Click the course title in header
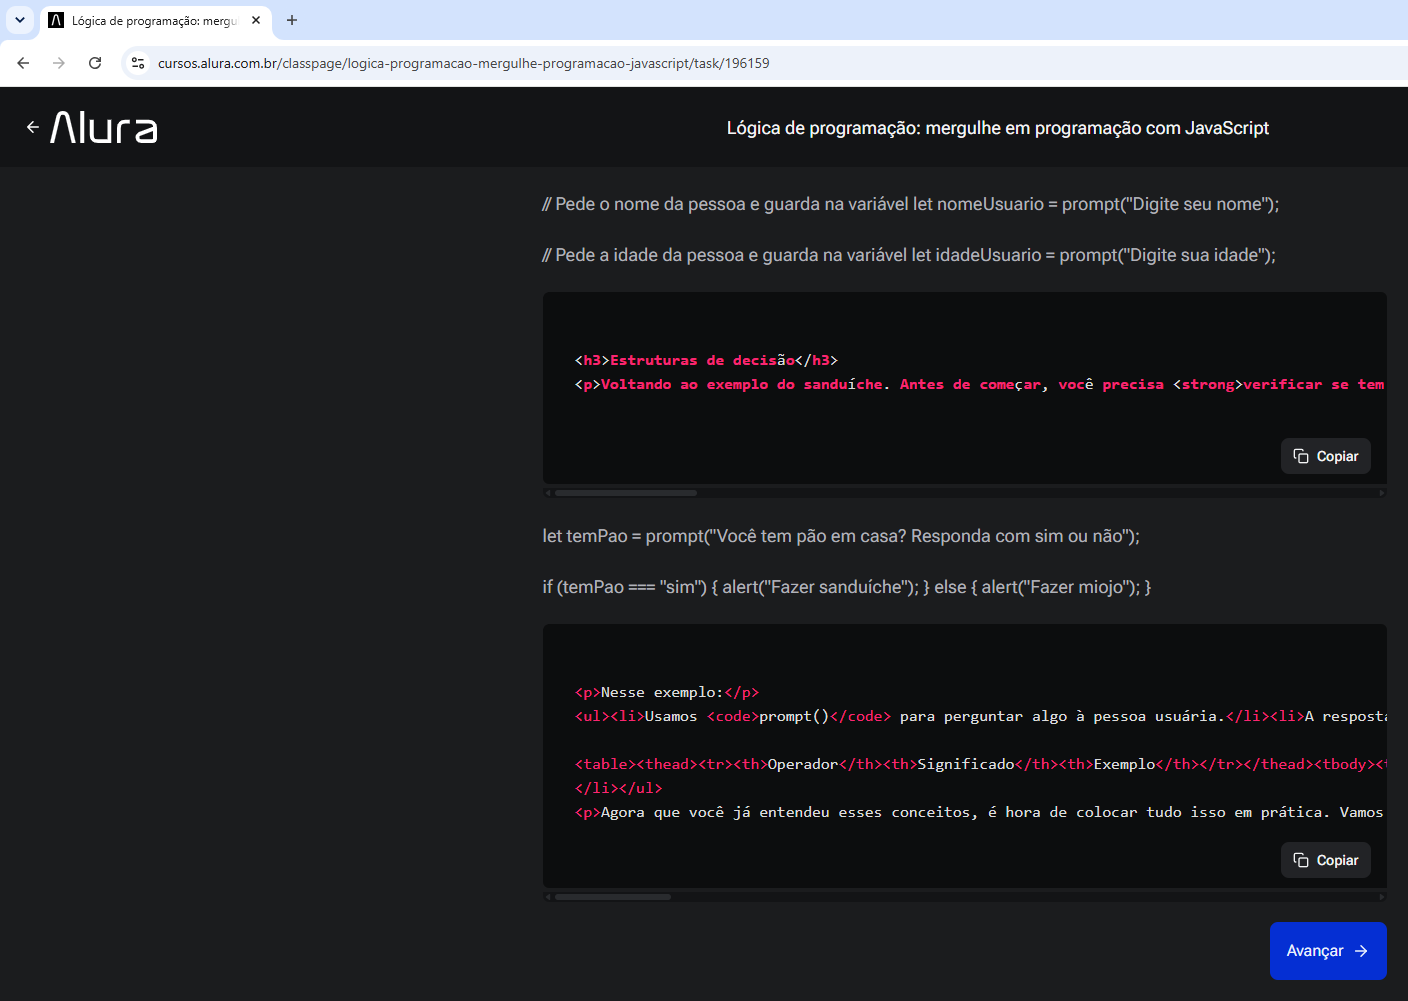Viewport: 1408px width, 1001px height. click(x=997, y=128)
